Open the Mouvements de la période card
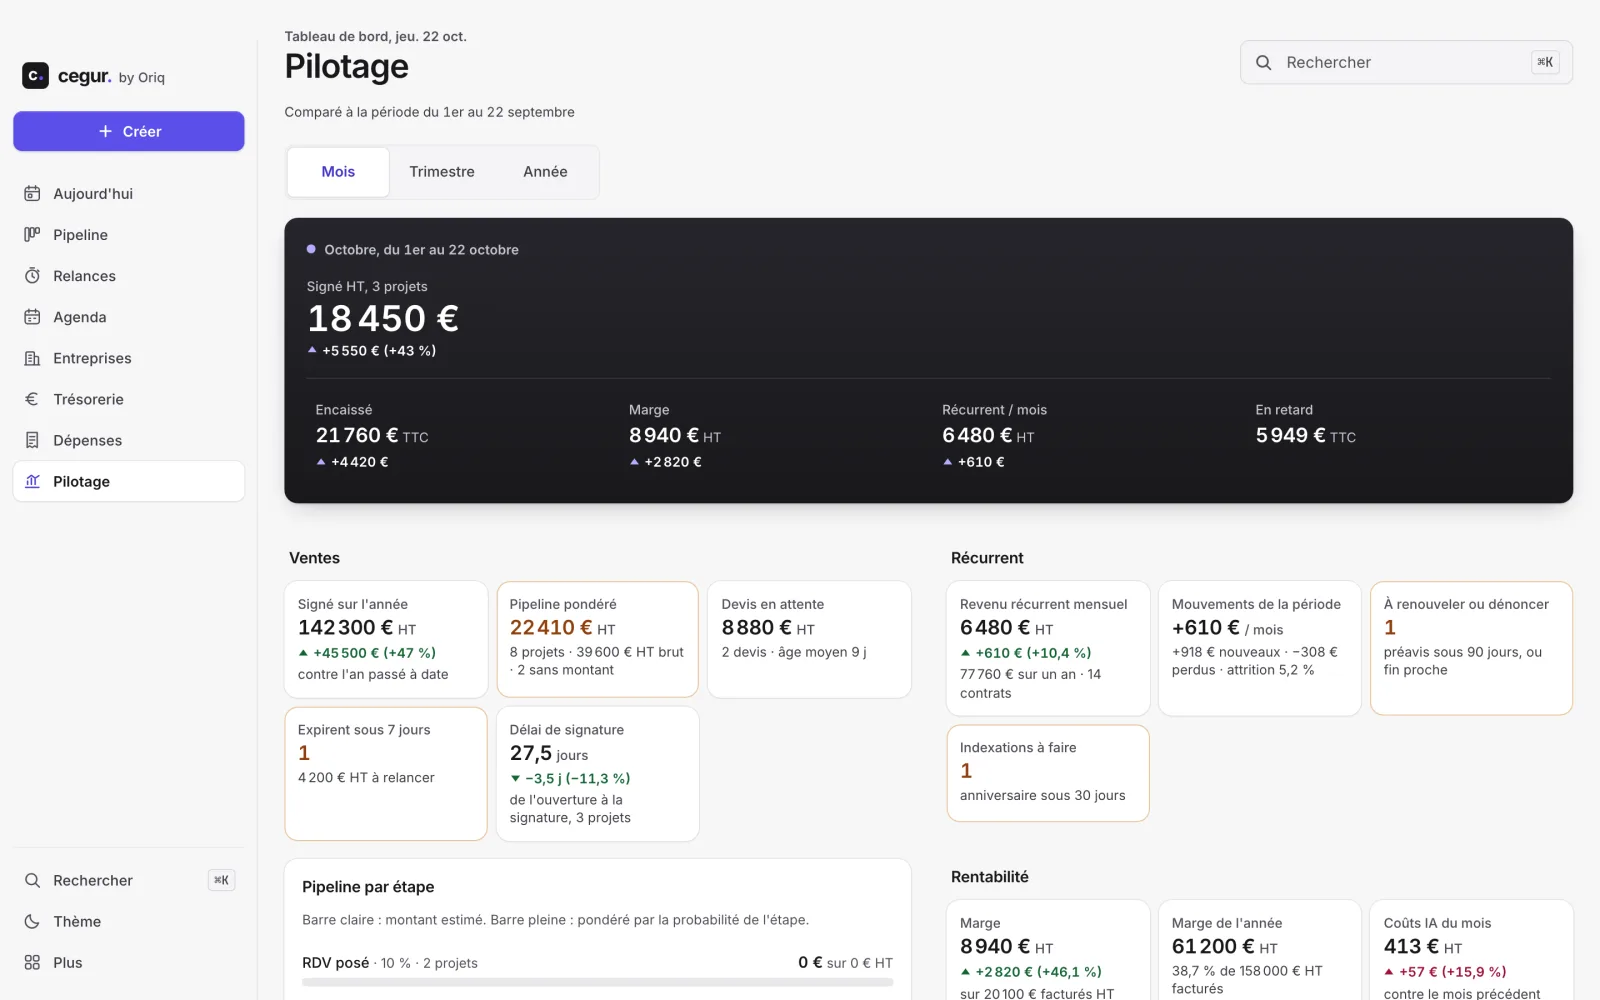The height and width of the screenshot is (1000, 1600). coord(1259,648)
